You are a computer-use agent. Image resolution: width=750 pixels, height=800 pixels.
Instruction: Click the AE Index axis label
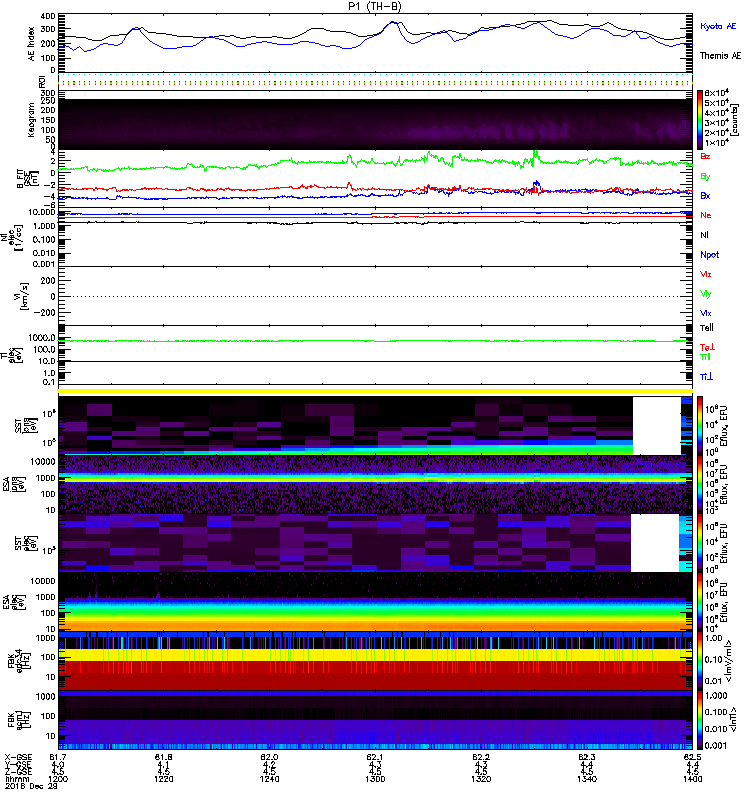coord(32,44)
